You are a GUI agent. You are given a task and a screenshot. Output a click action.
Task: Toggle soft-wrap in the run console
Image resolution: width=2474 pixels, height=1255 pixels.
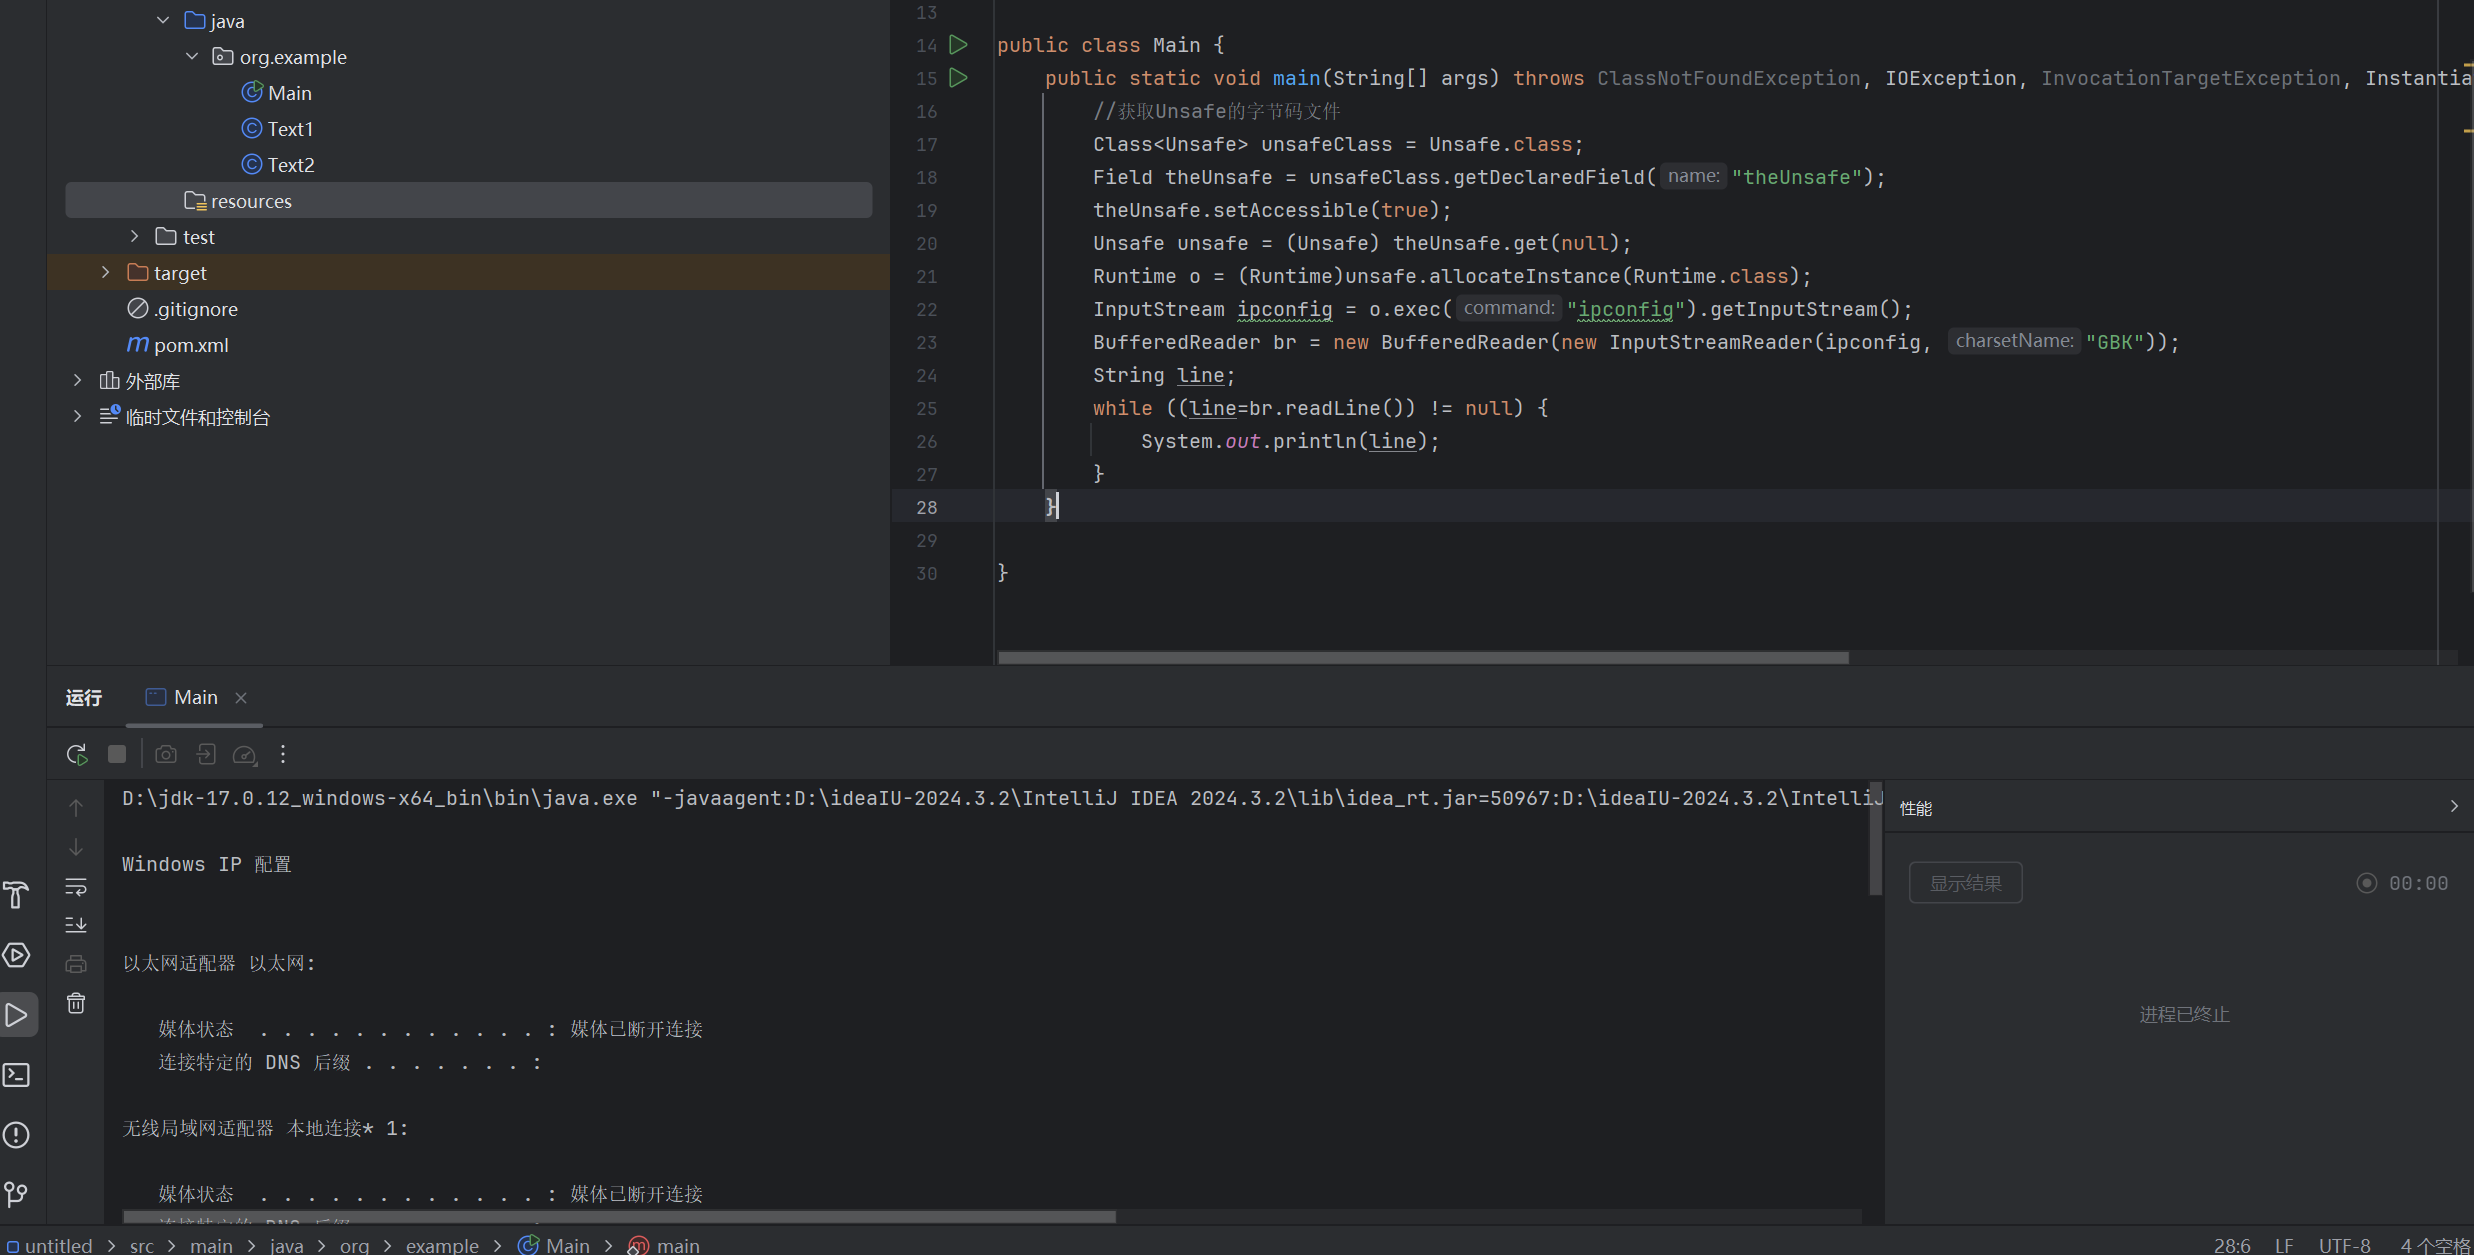76,887
